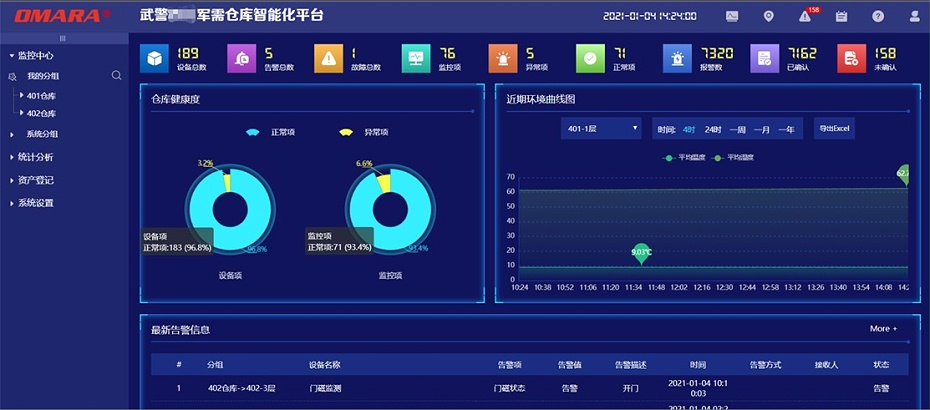Click search icon beside 我的分组

click(117, 76)
